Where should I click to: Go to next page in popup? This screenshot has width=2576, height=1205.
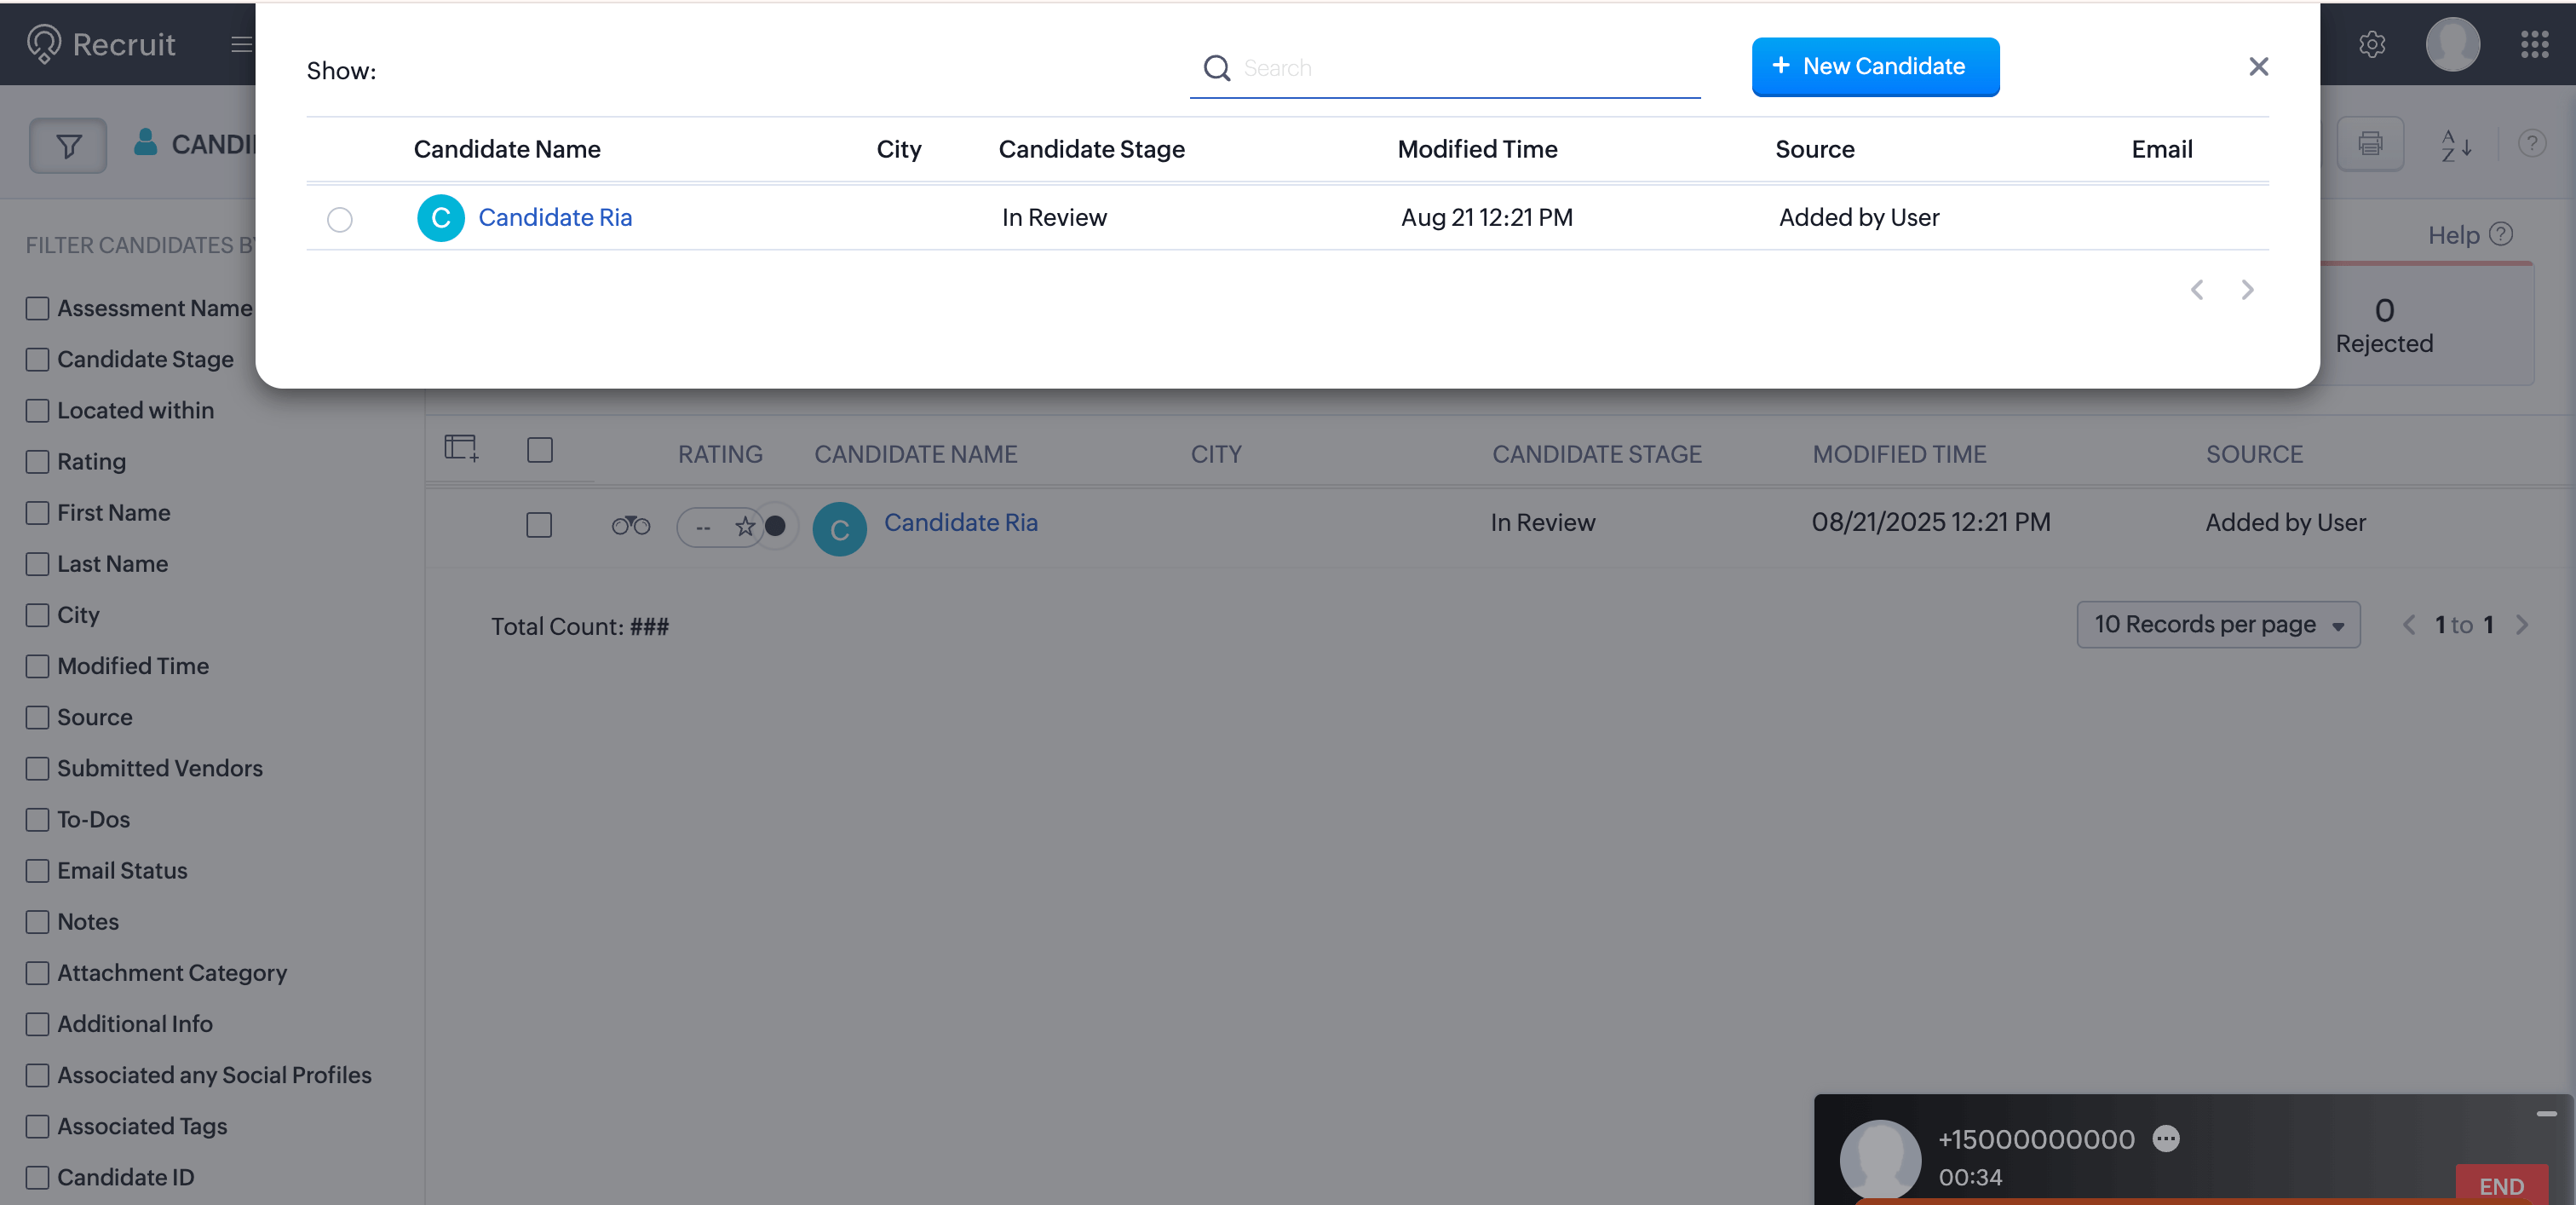[2247, 290]
